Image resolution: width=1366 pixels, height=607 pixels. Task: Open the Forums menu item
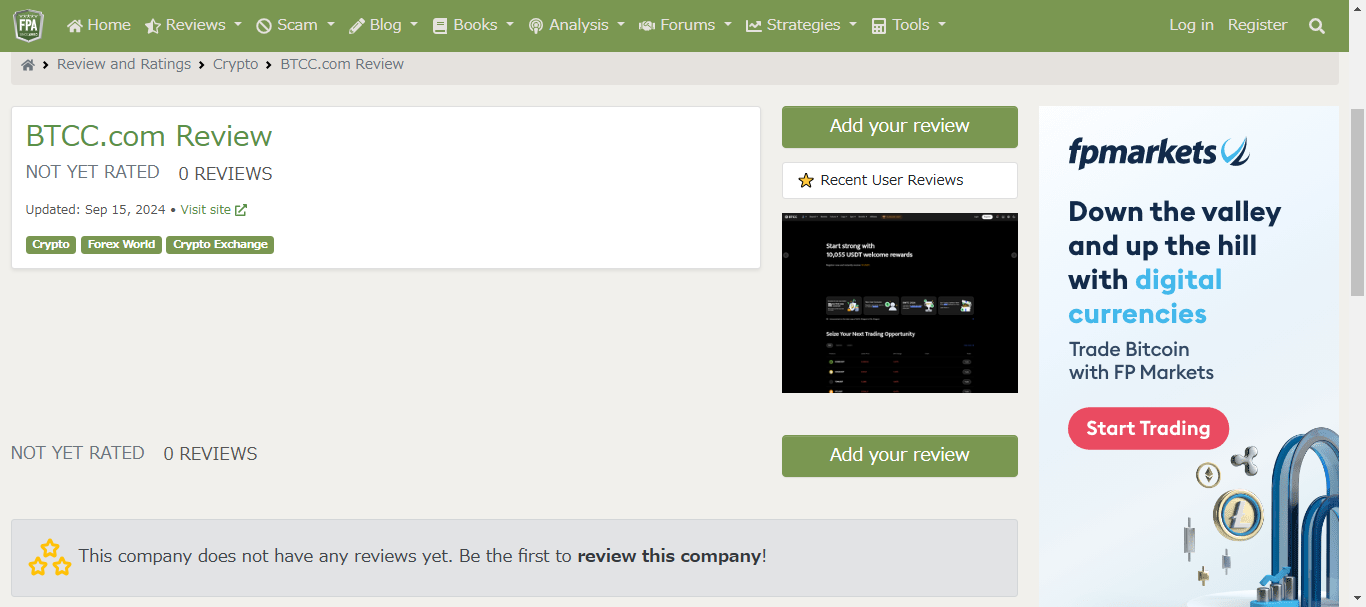tap(685, 25)
